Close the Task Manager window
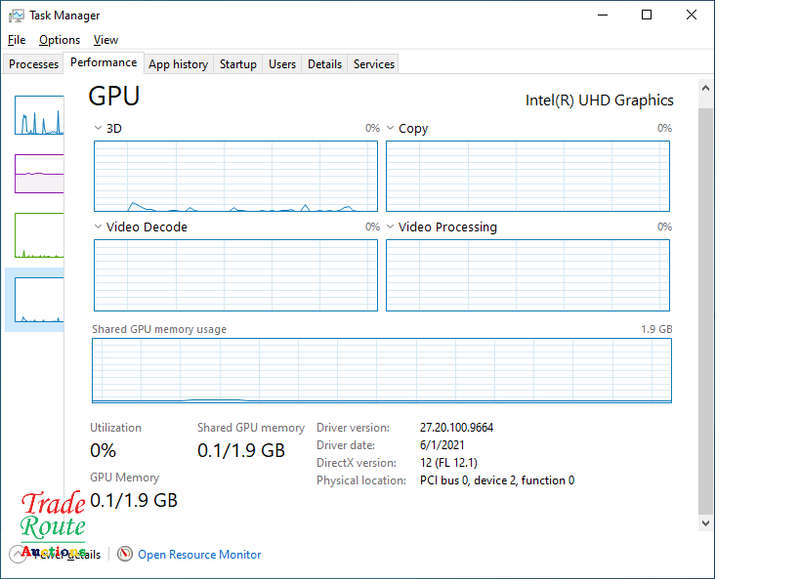 [691, 15]
